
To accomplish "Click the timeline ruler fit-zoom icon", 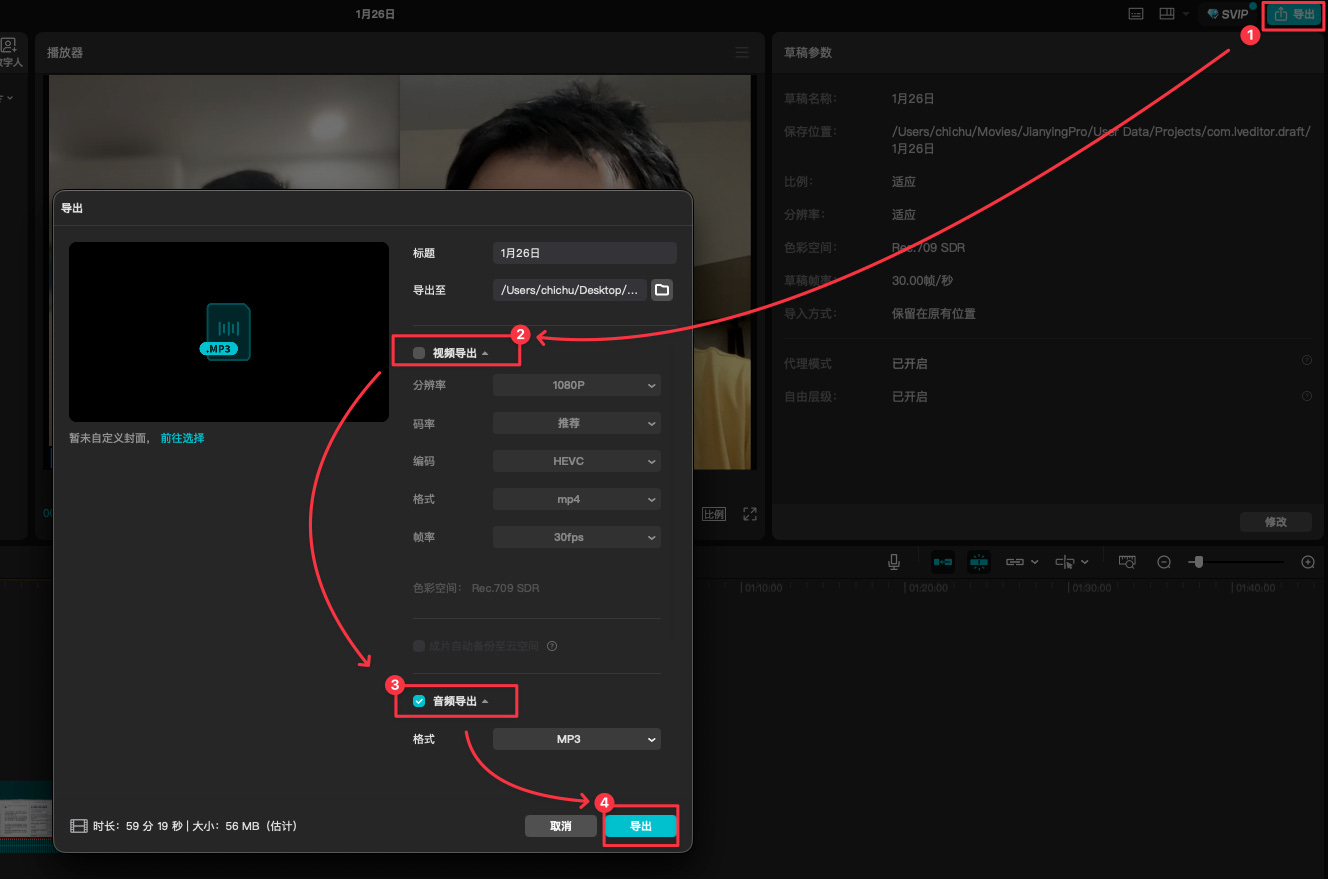I will pos(1127,562).
